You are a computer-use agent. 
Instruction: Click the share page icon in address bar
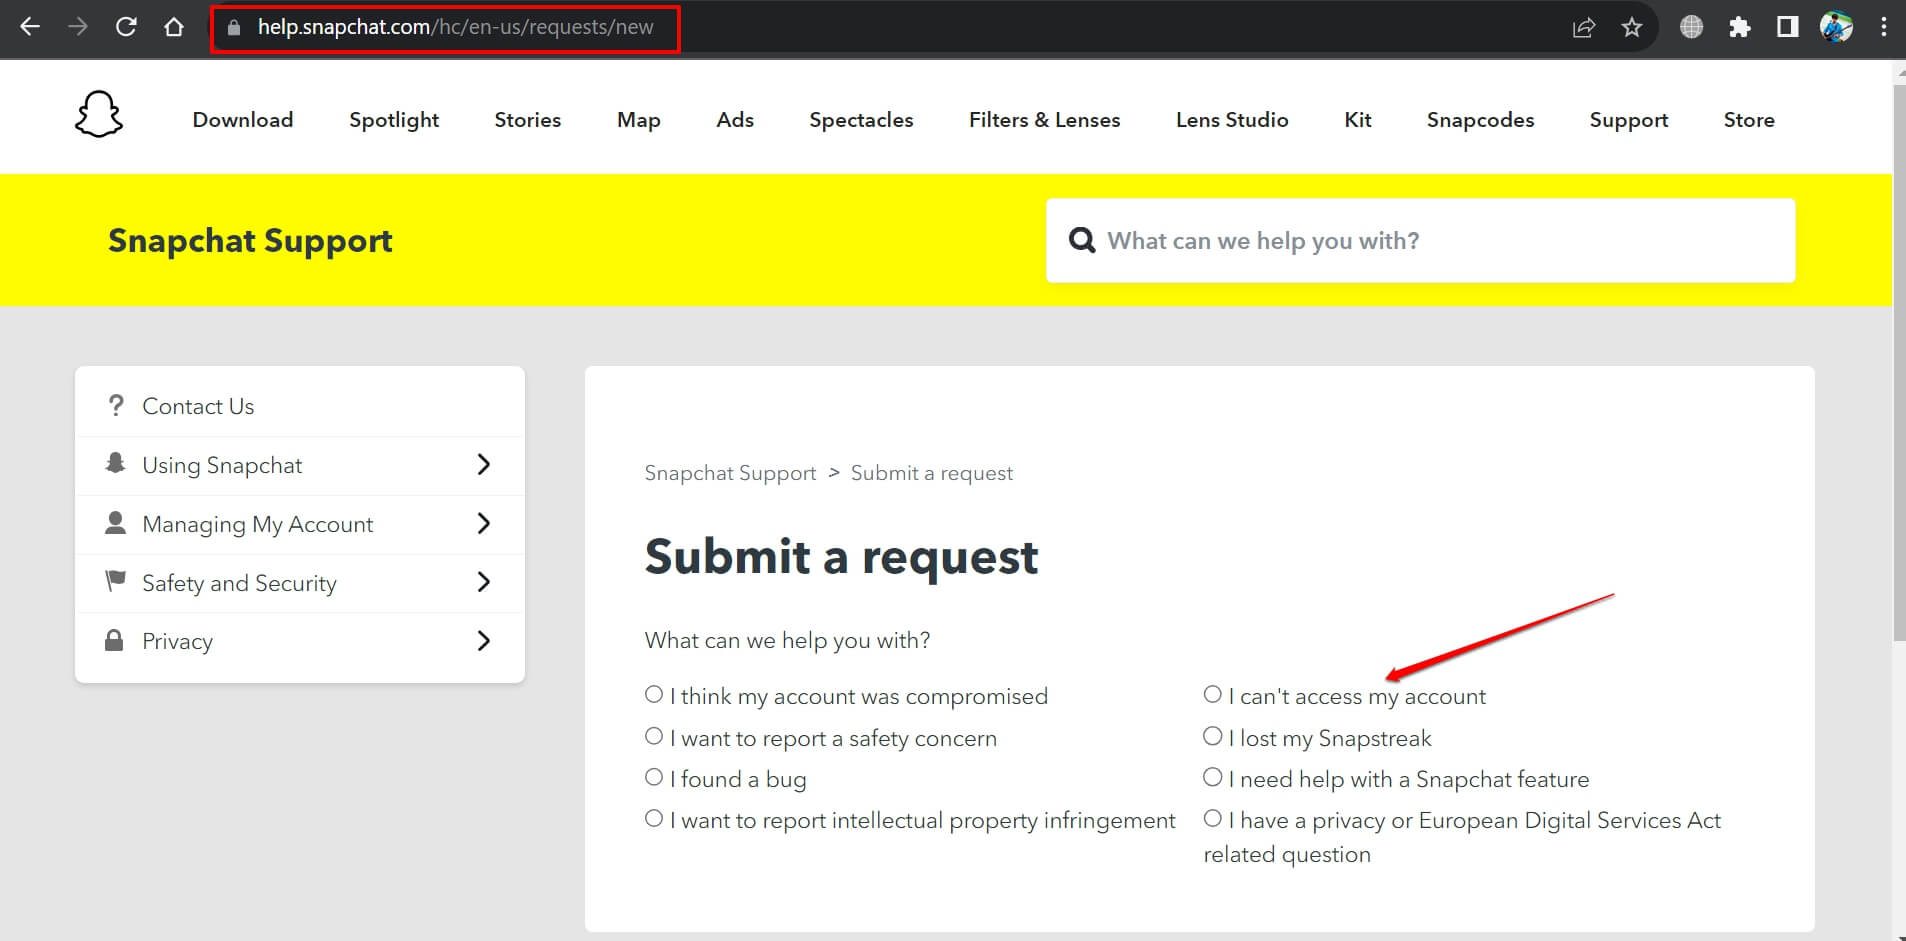point(1583,28)
